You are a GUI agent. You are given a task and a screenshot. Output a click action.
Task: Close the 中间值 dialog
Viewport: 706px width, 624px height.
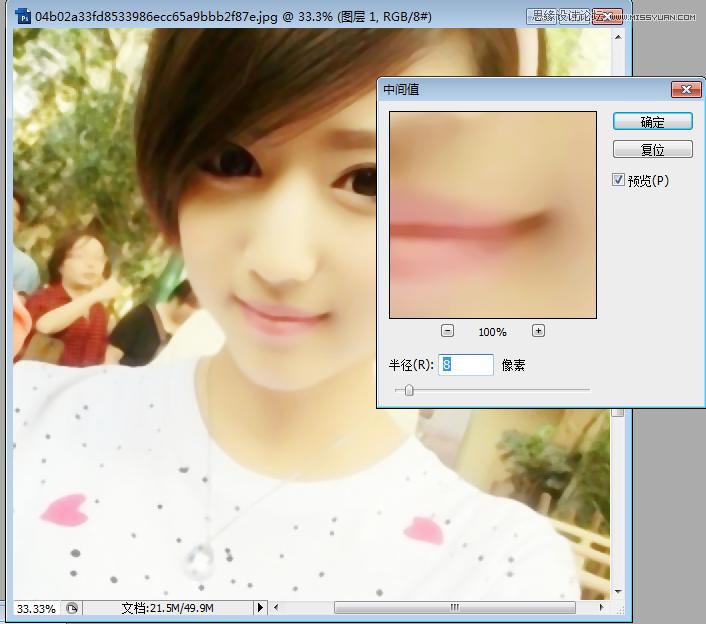pos(686,90)
